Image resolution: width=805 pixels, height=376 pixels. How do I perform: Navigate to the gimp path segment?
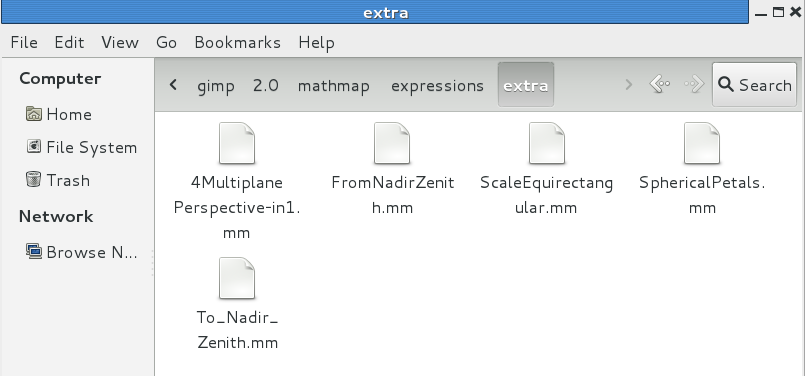[216, 85]
